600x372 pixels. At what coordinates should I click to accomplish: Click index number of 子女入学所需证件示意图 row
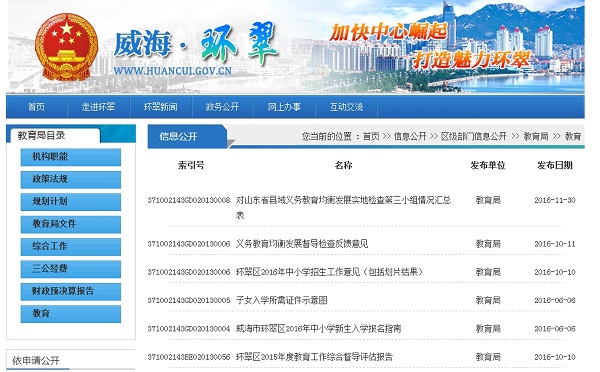tap(189, 300)
